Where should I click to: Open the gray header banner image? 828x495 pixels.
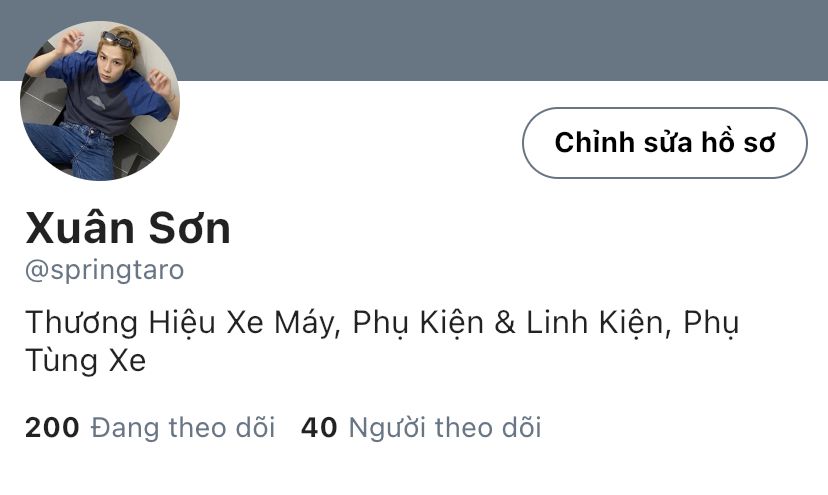pyautogui.click(x=414, y=40)
